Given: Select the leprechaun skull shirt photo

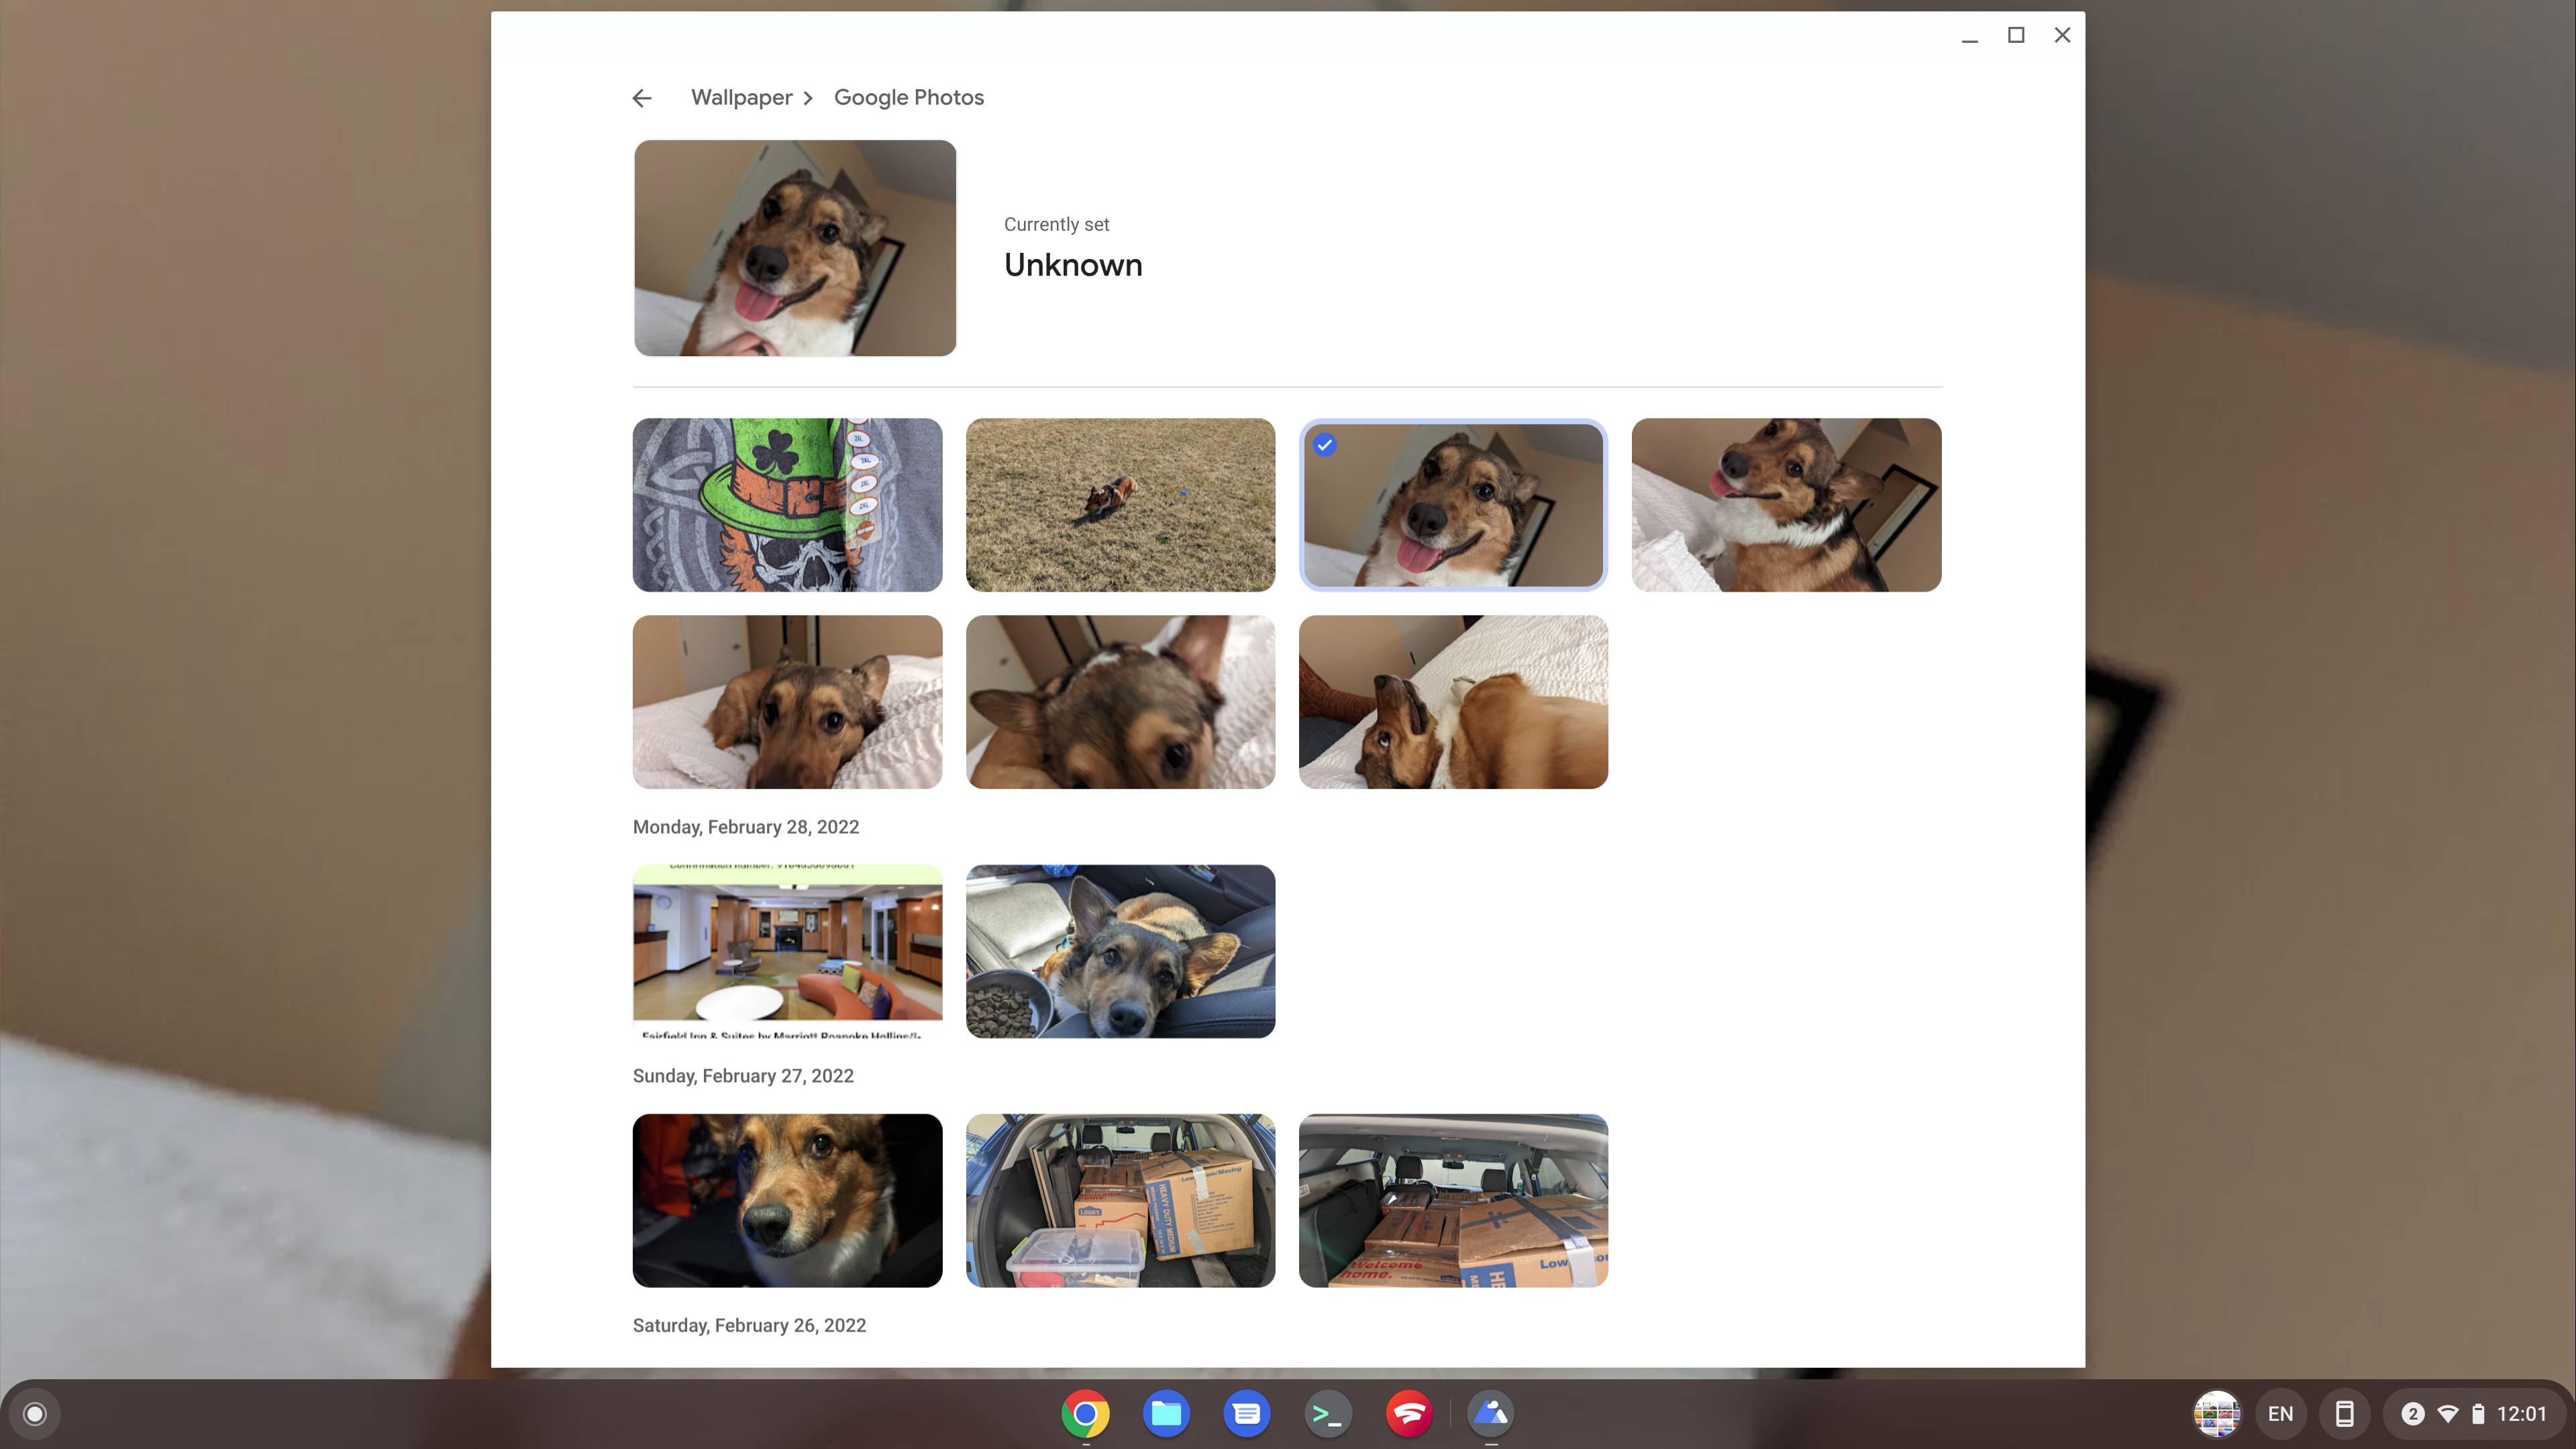Looking at the screenshot, I should point(787,505).
